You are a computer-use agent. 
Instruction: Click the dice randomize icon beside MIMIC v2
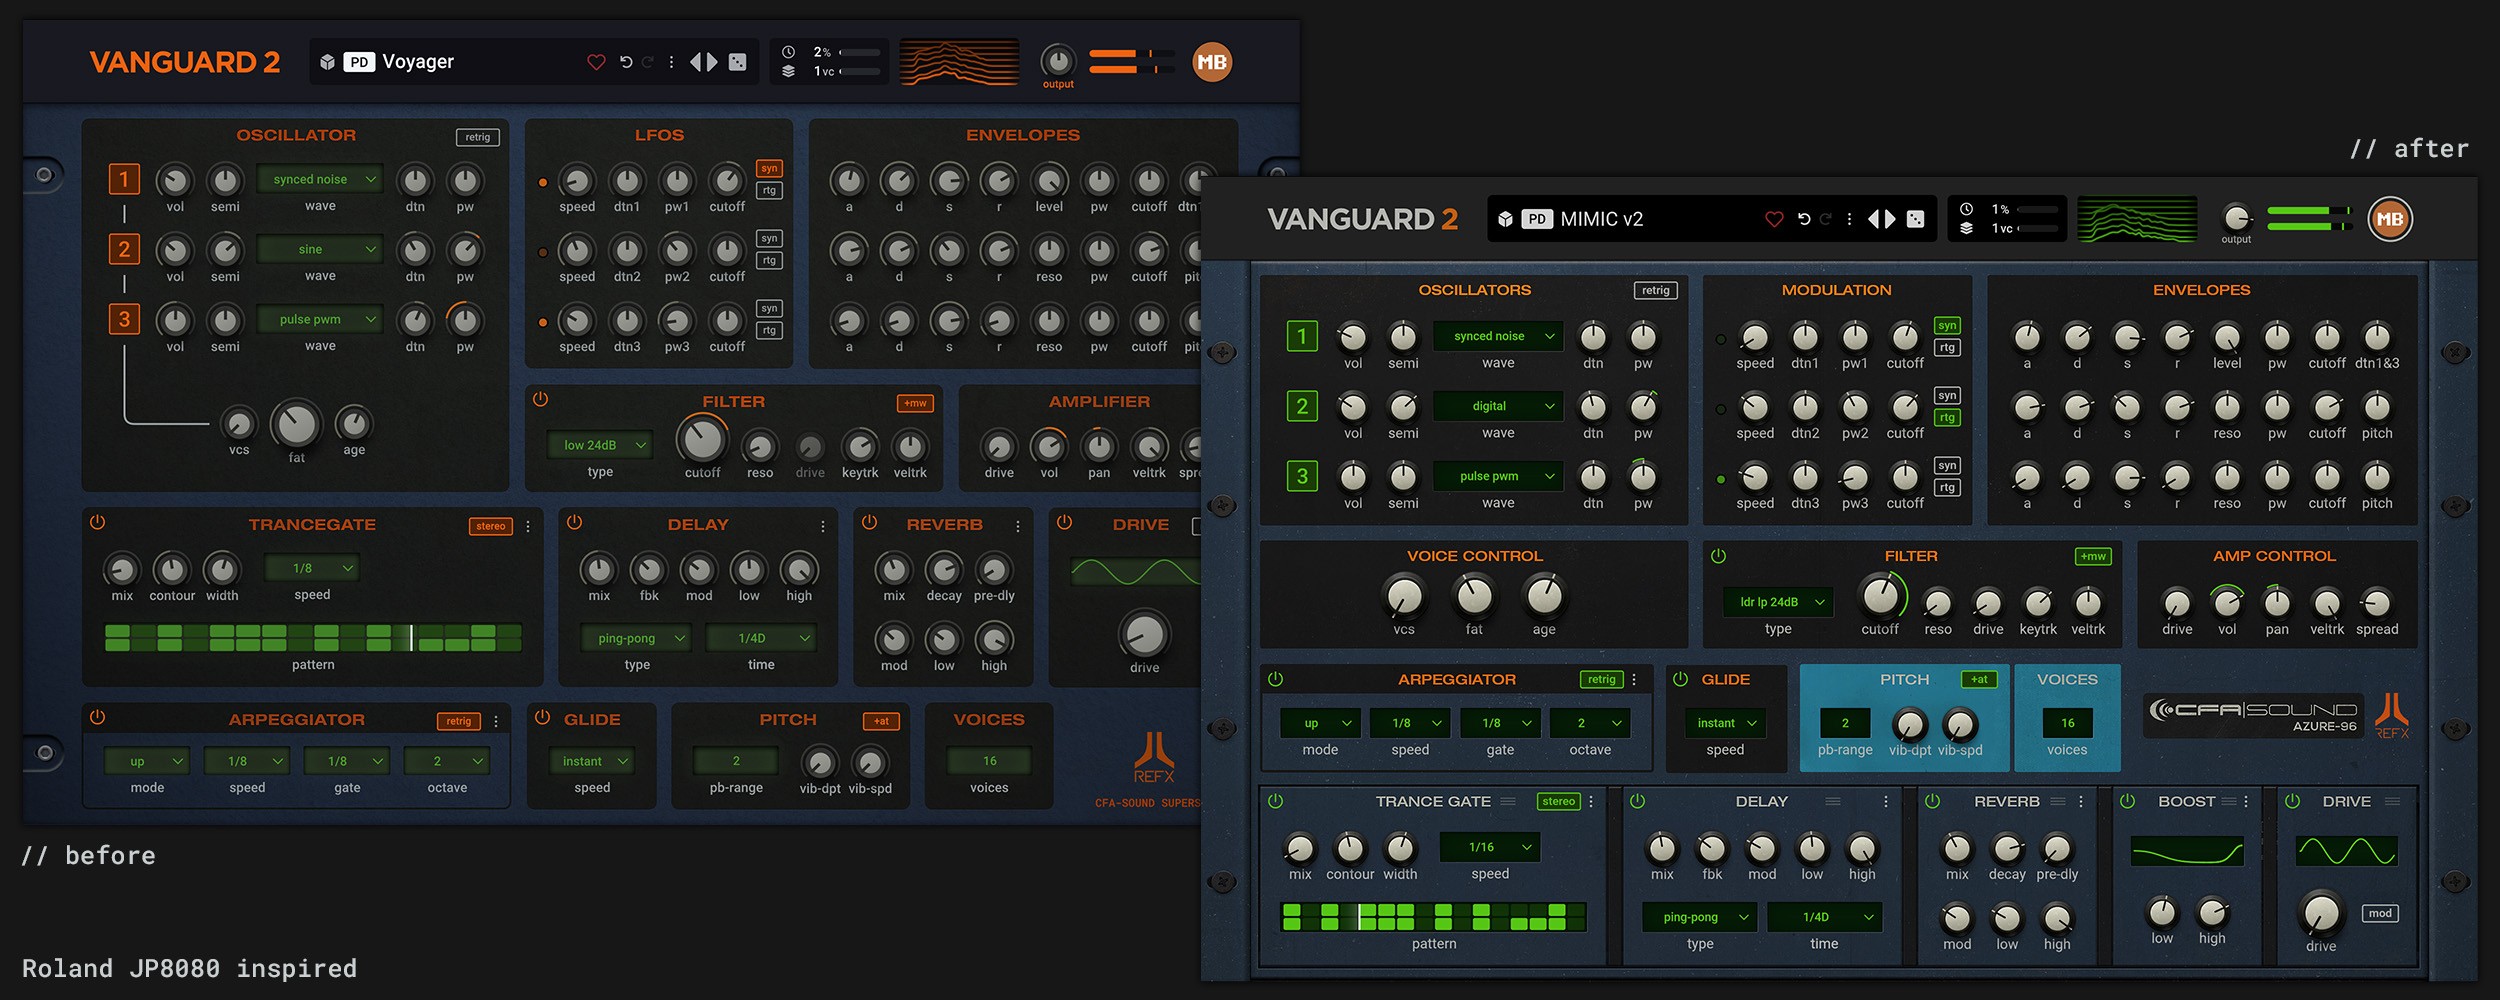pyautogui.click(x=1915, y=219)
